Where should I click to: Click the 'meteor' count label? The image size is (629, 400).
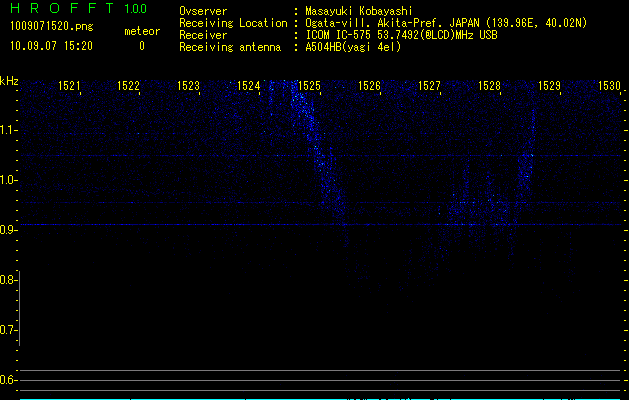pyautogui.click(x=142, y=31)
